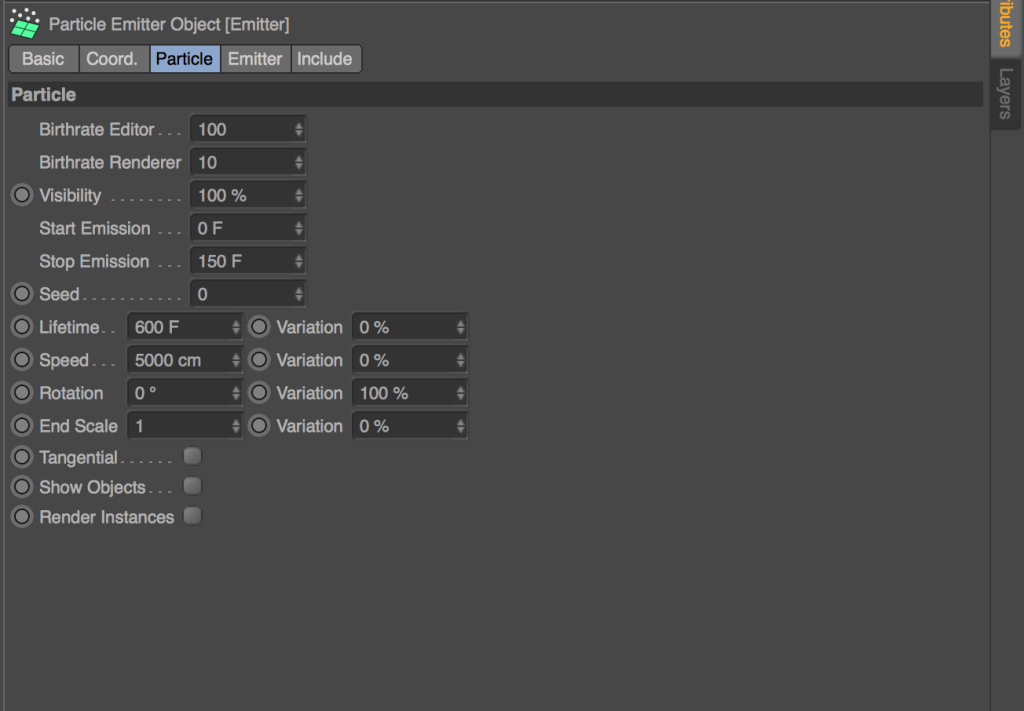Enable the Show Objects checkbox
Screen dimensions: 1024x711
pos(192,486)
